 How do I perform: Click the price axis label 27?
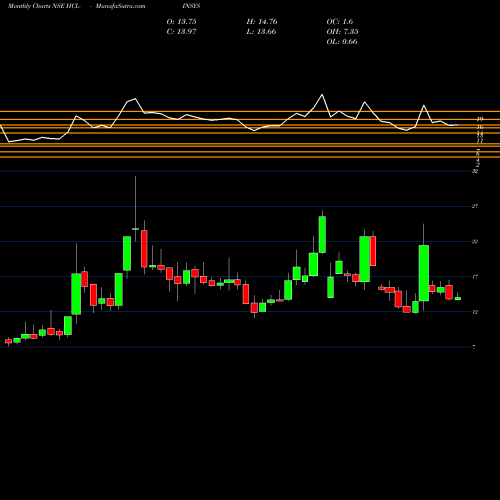475,206
